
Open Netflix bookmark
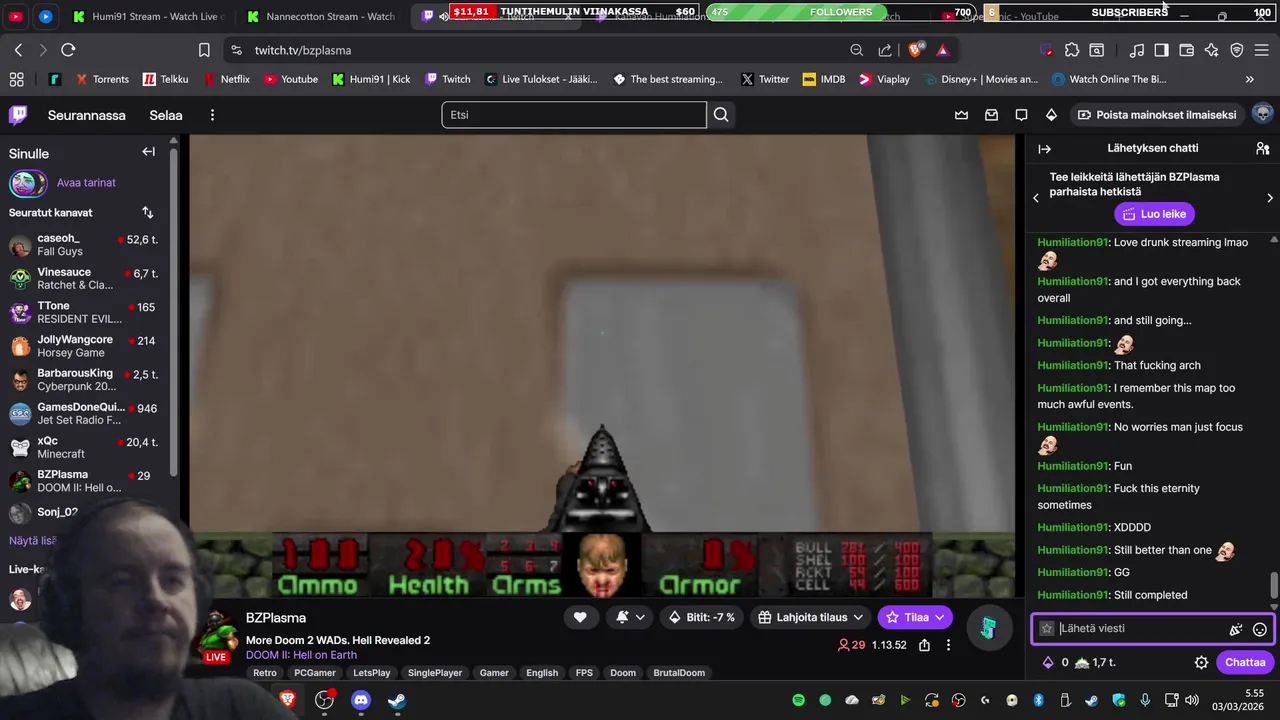tap(227, 79)
